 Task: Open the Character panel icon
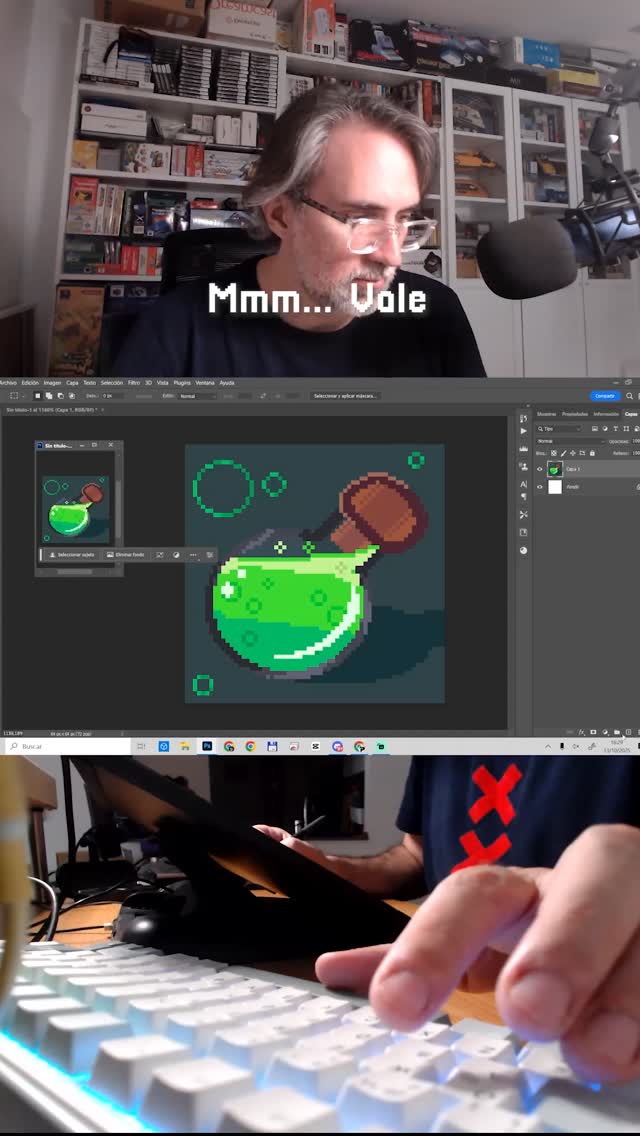(523, 484)
